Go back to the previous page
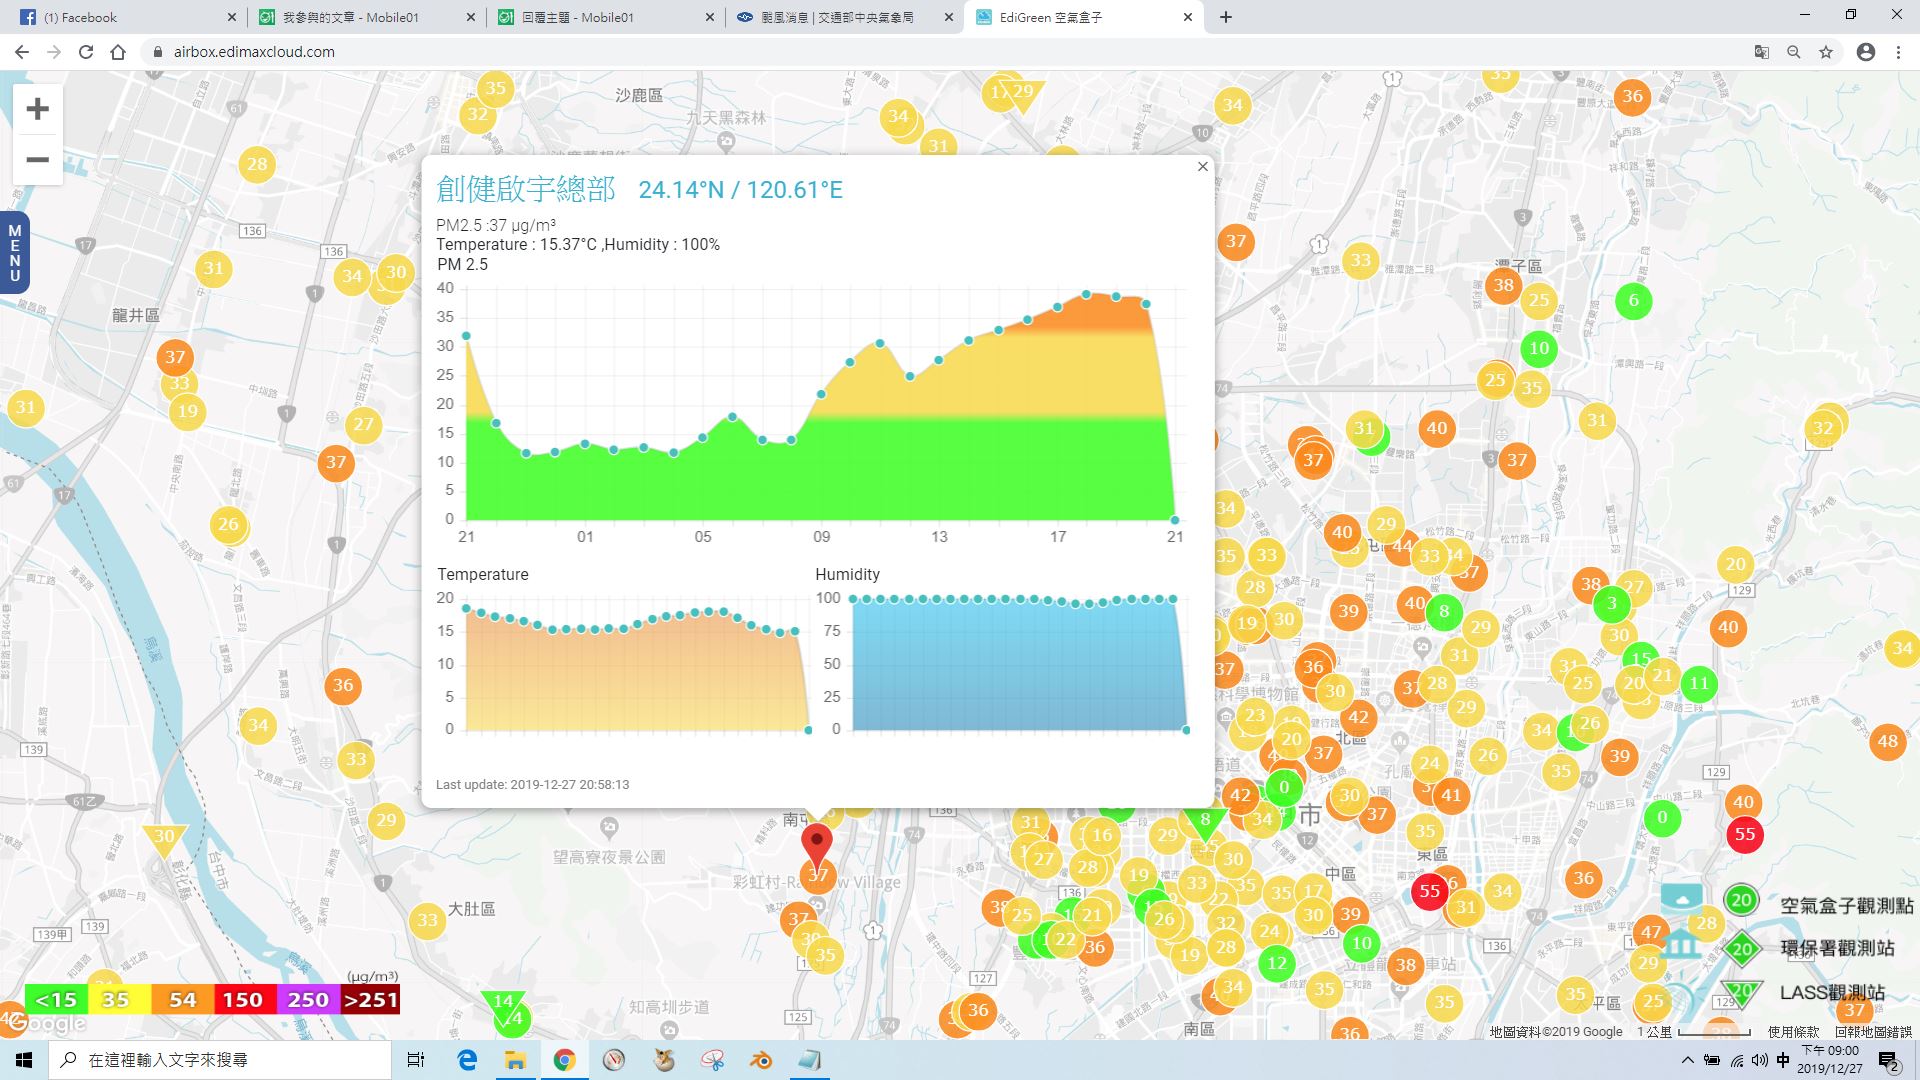Screen dimensions: 1920x1080 pyautogui.click(x=22, y=52)
